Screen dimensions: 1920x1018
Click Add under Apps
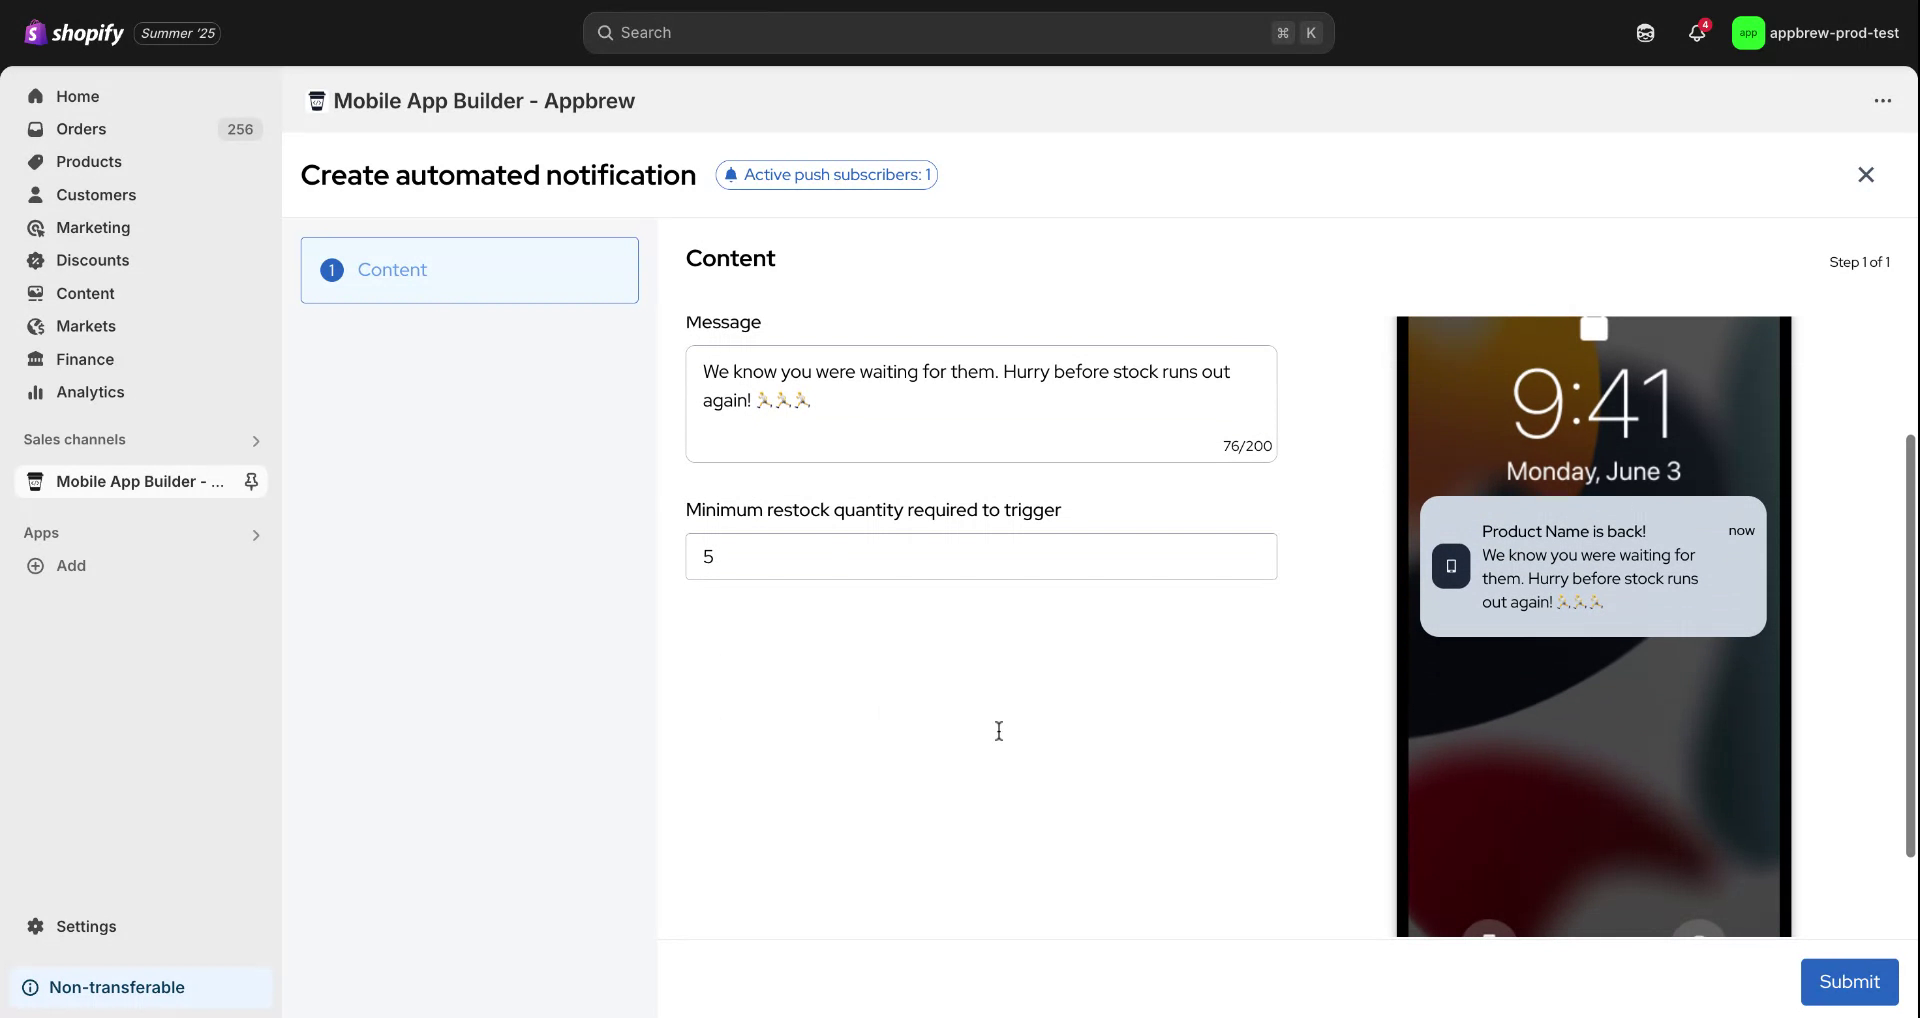click(59, 565)
